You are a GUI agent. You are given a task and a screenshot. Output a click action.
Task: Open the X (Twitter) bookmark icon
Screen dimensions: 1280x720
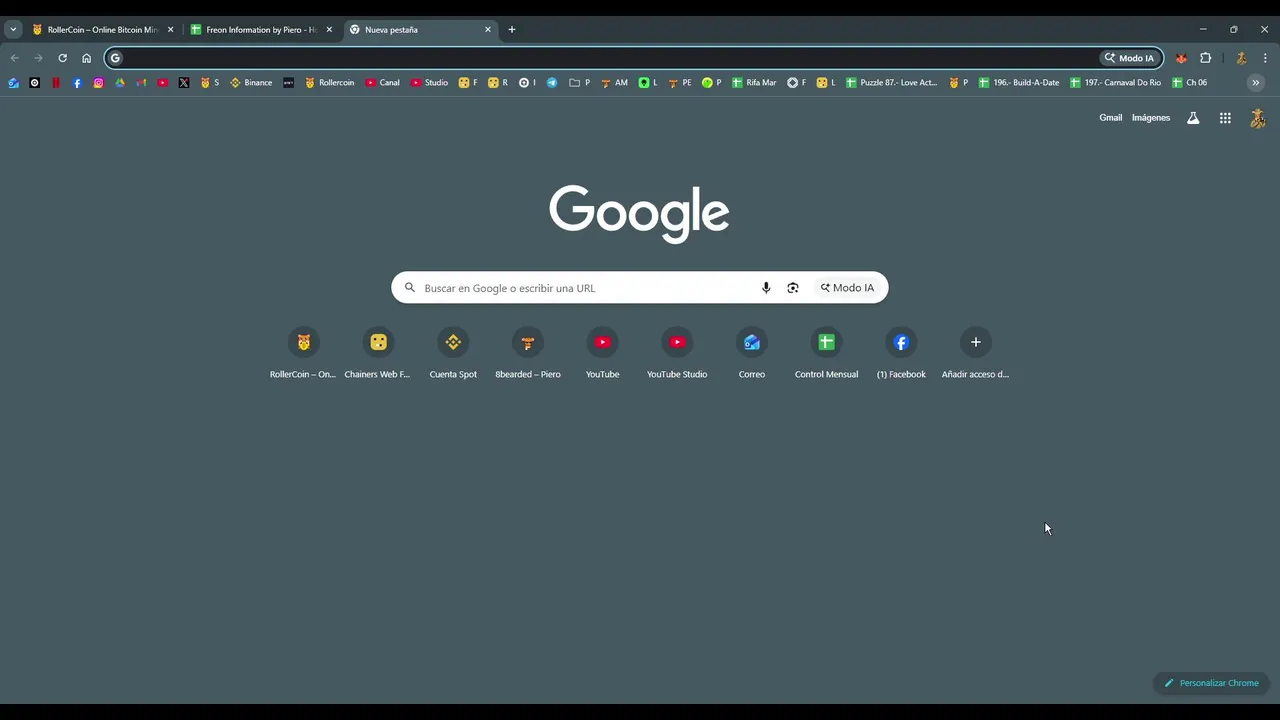pos(184,83)
